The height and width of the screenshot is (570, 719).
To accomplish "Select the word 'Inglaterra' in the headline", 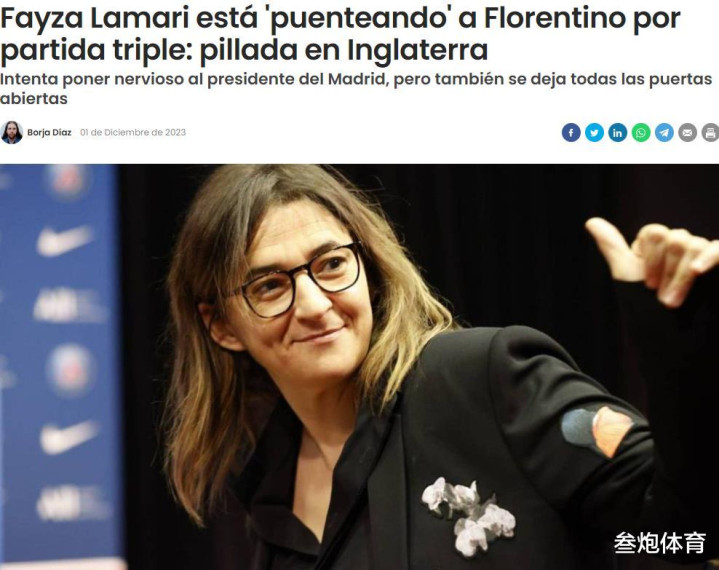I will tap(417, 50).
